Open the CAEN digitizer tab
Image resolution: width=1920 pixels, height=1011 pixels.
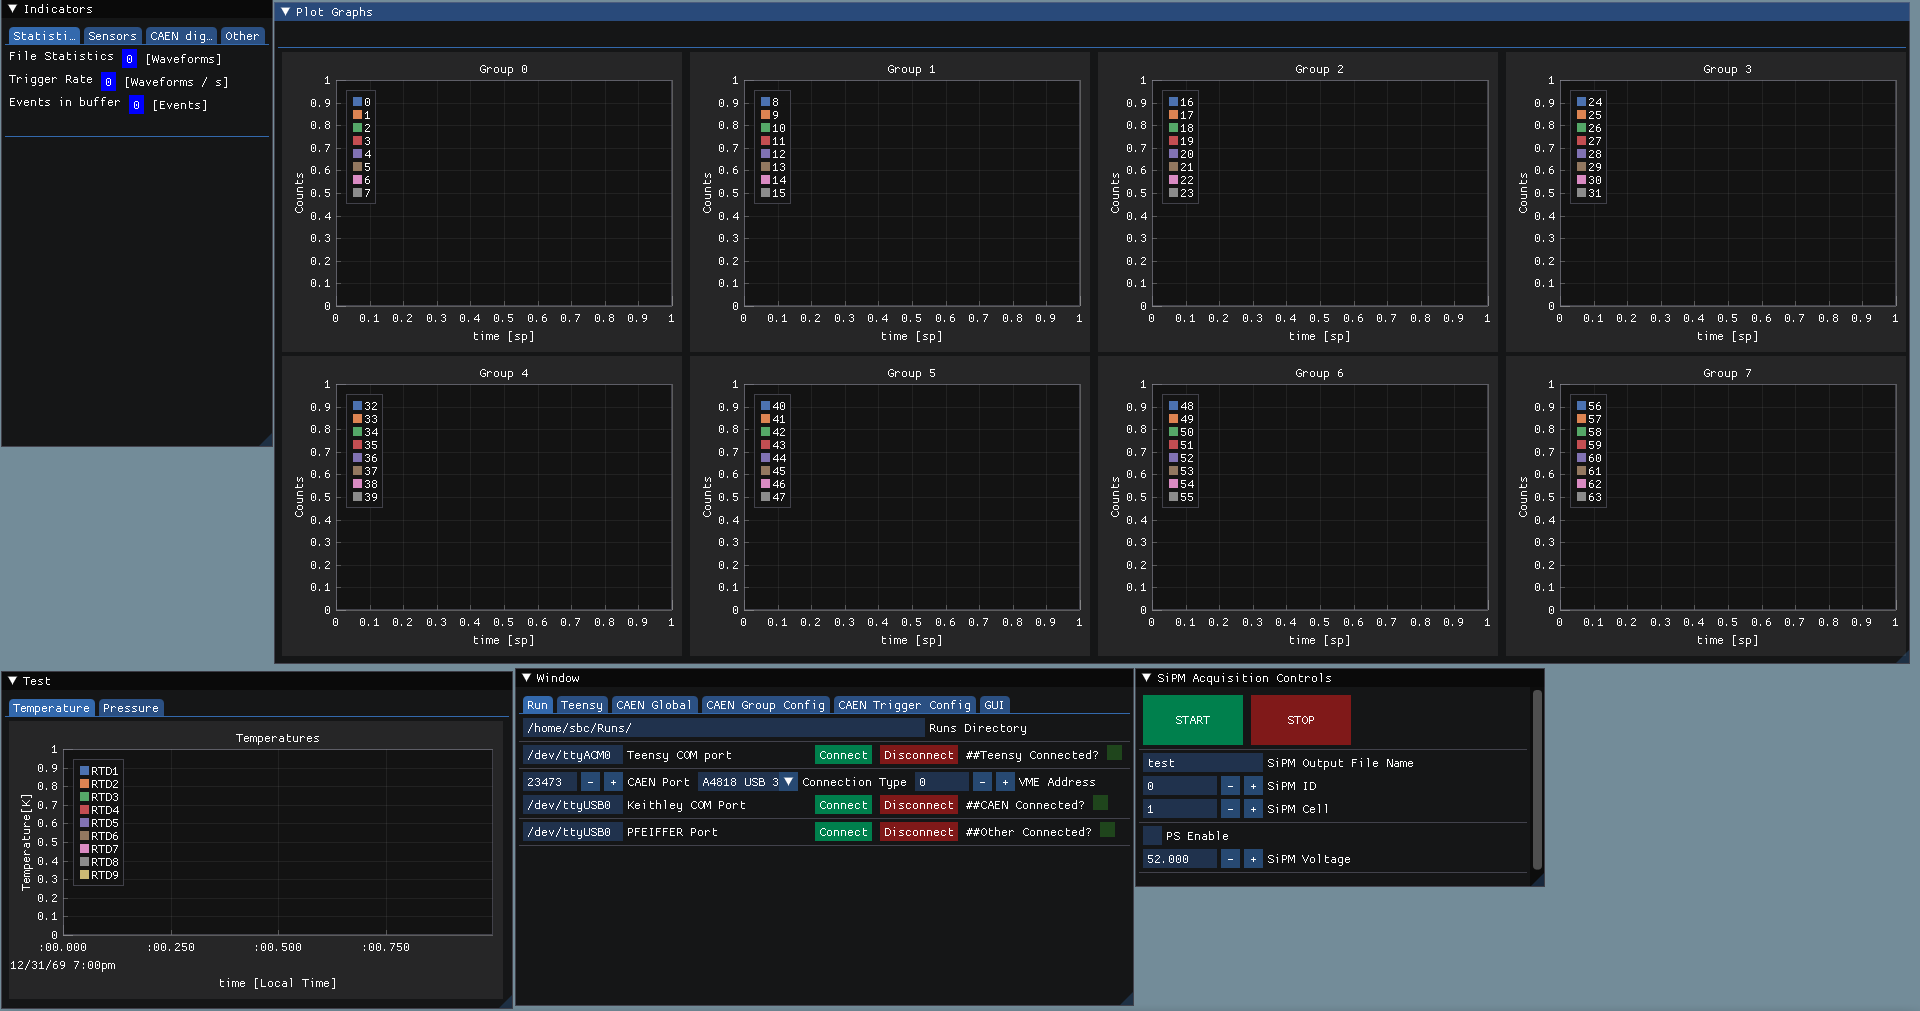181,36
